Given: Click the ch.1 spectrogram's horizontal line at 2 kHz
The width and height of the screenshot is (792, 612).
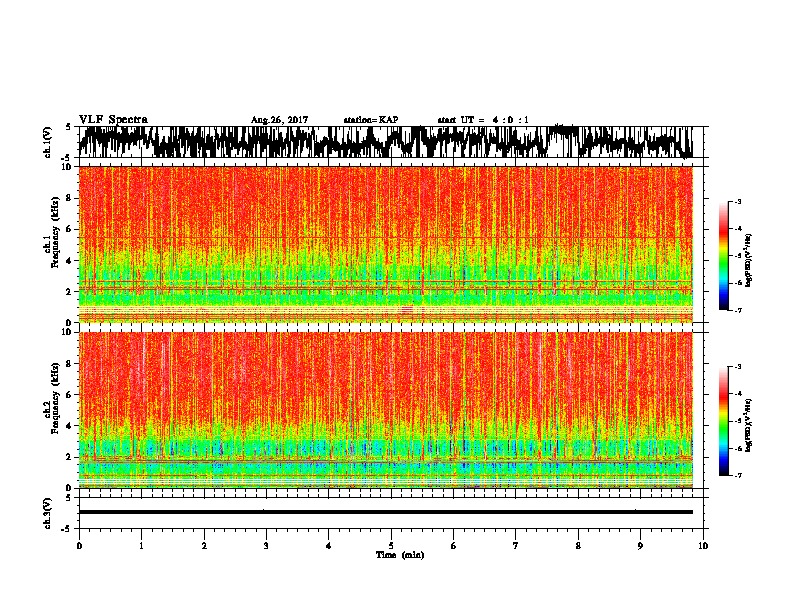Looking at the screenshot, I should 385,289.
